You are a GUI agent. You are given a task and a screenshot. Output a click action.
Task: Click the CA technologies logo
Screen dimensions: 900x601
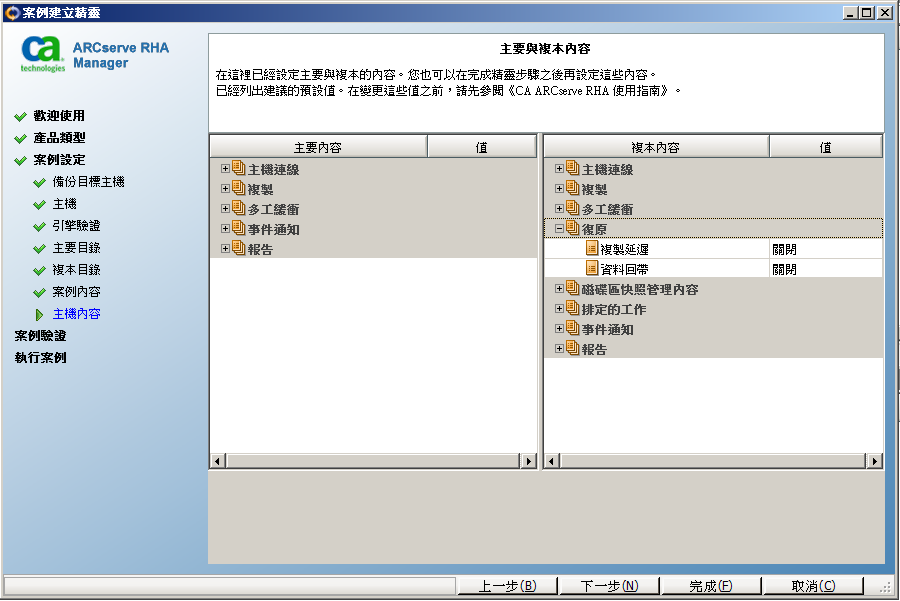coord(42,54)
